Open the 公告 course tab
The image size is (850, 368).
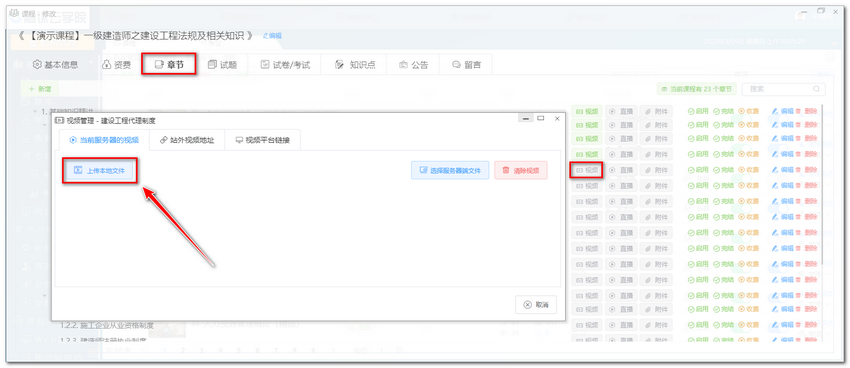413,64
